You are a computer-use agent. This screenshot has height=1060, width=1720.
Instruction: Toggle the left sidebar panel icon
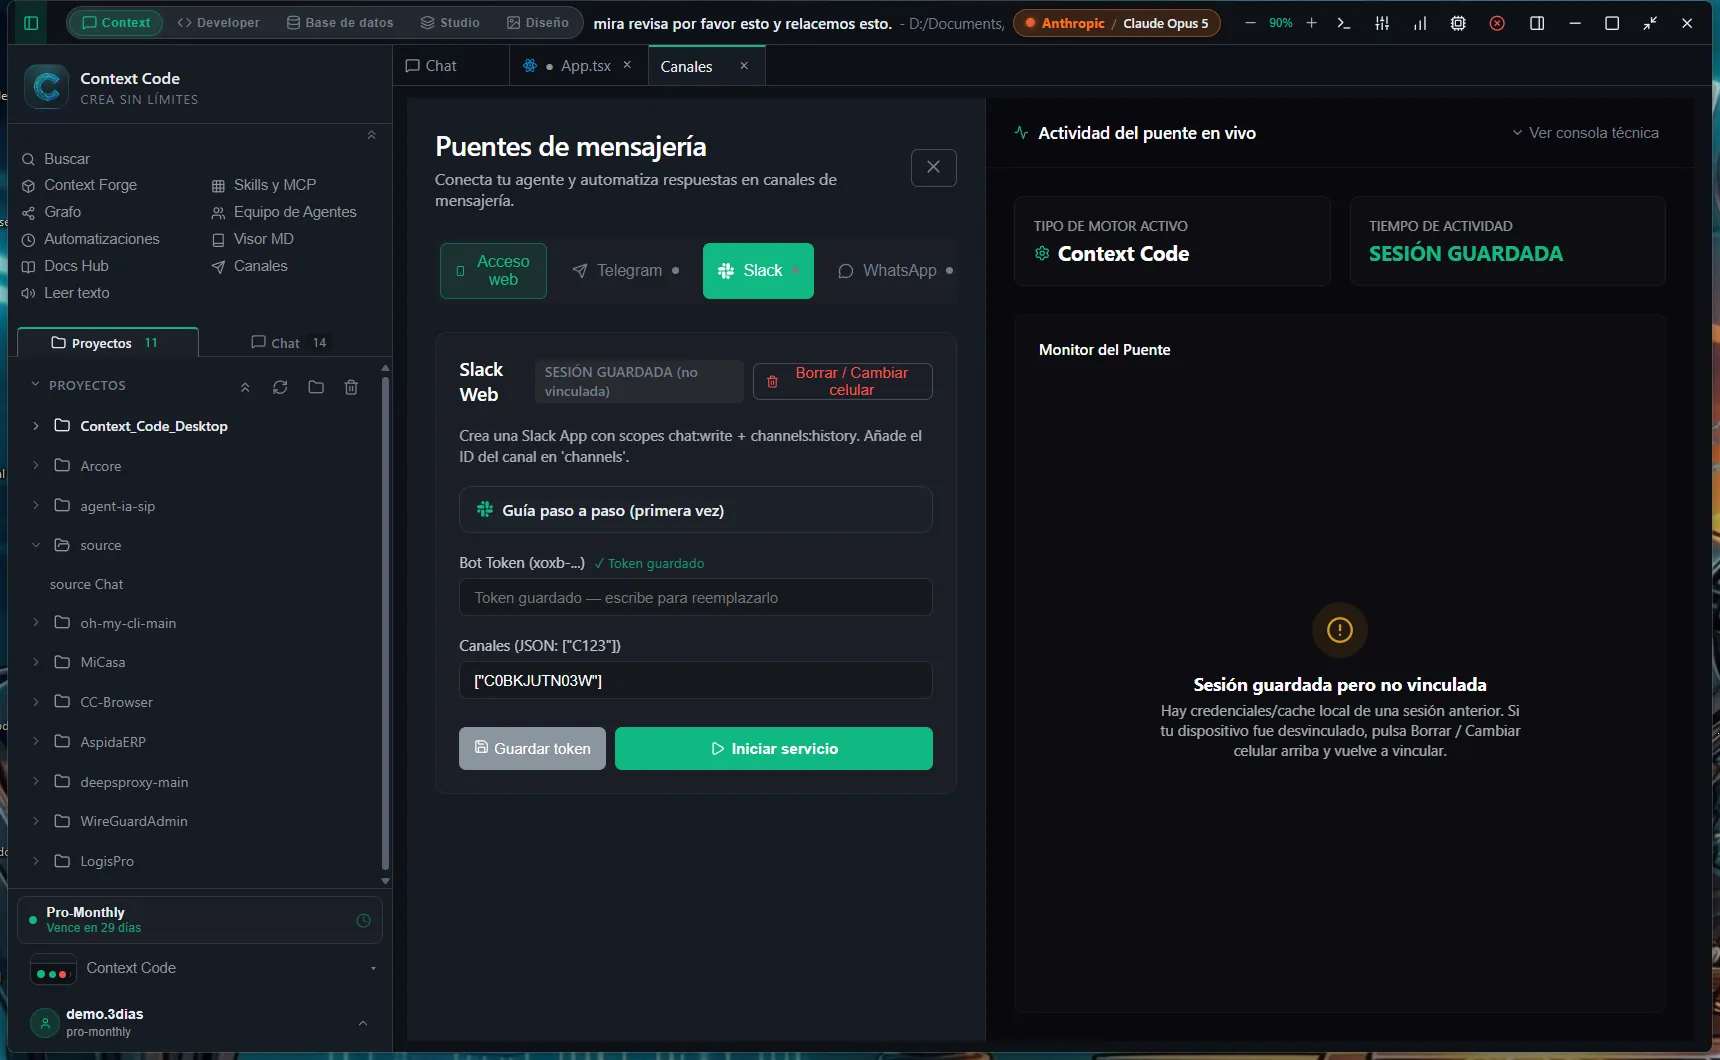click(31, 23)
